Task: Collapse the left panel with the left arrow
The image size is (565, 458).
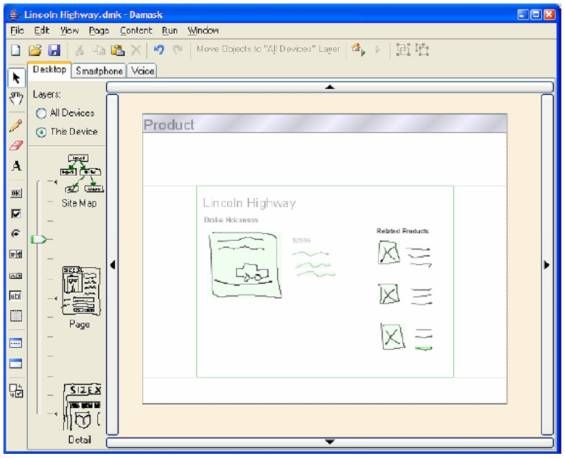Action: tap(112, 265)
